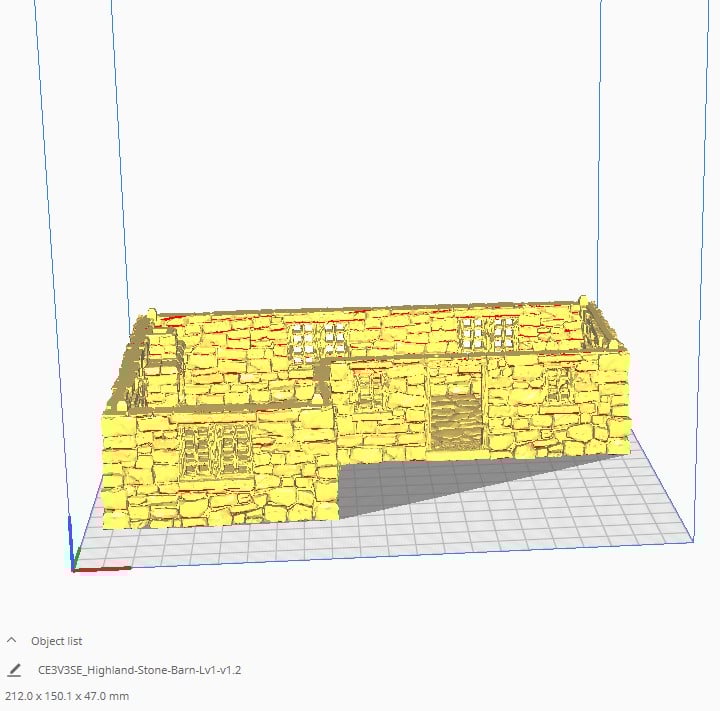Click the red X axis line at origin
This screenshot has width=720, height=711.
point(102,570)
